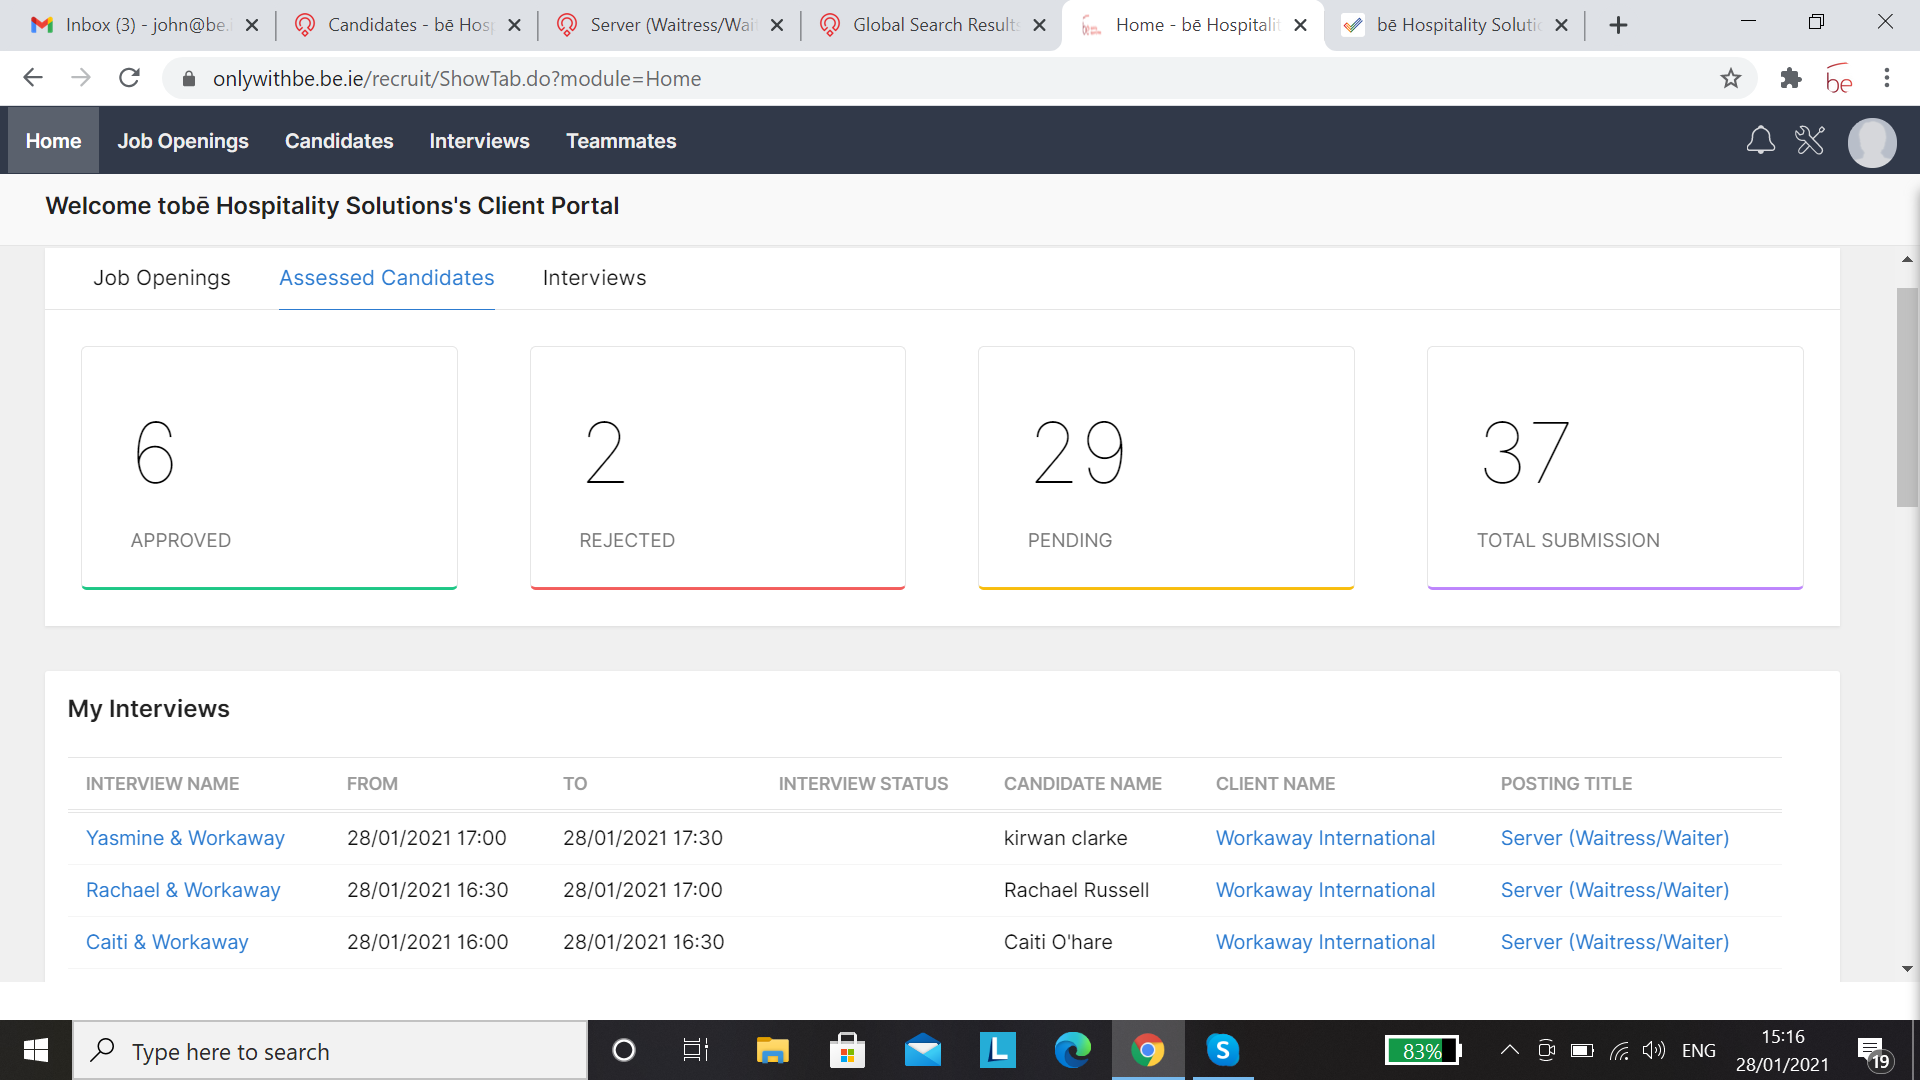Go back to the previous page

pos(33,78)
